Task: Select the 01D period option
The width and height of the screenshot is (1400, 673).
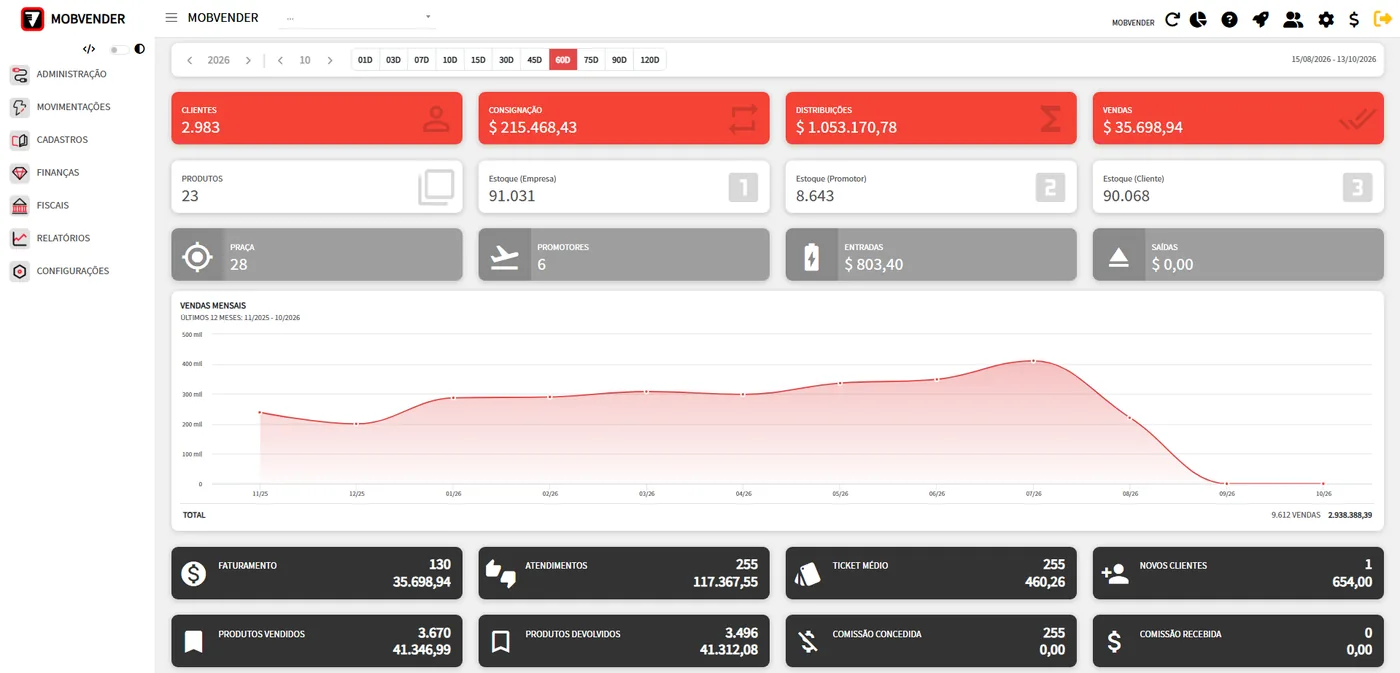Action: pyautogui.click(x=365, y=60)
